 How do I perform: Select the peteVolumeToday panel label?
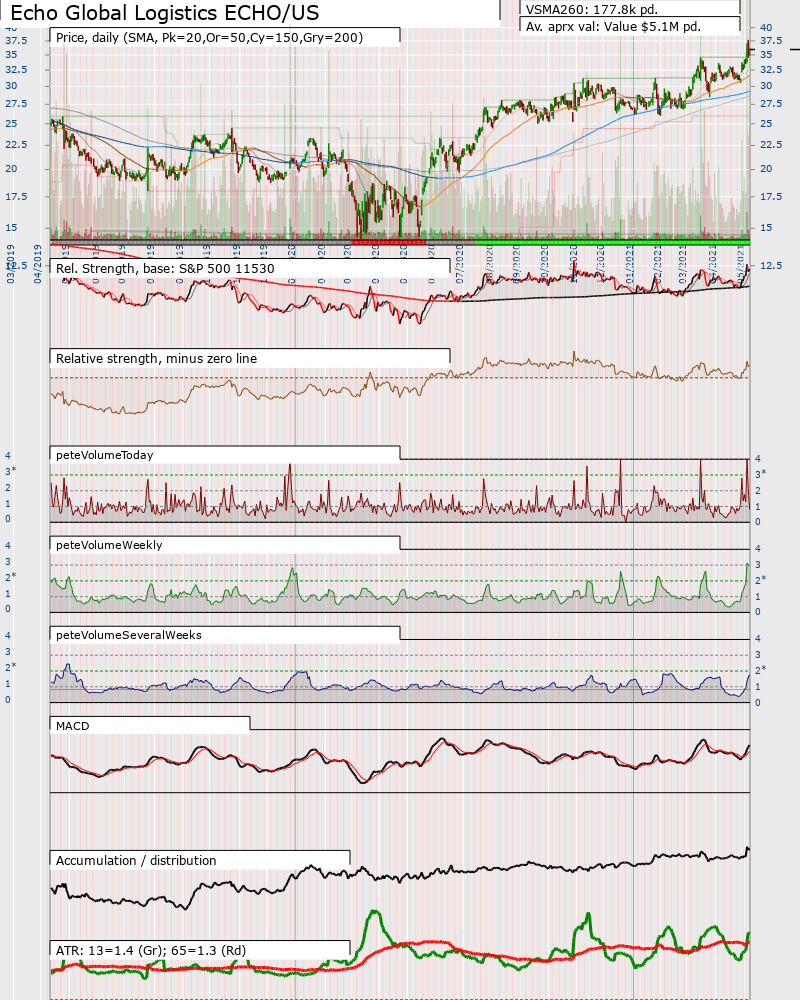click(x=105, y=455)
